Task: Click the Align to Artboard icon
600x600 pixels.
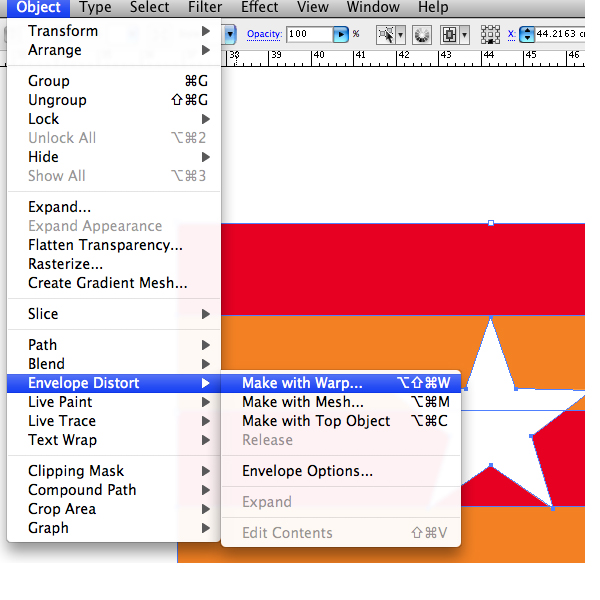Action: 449,35
